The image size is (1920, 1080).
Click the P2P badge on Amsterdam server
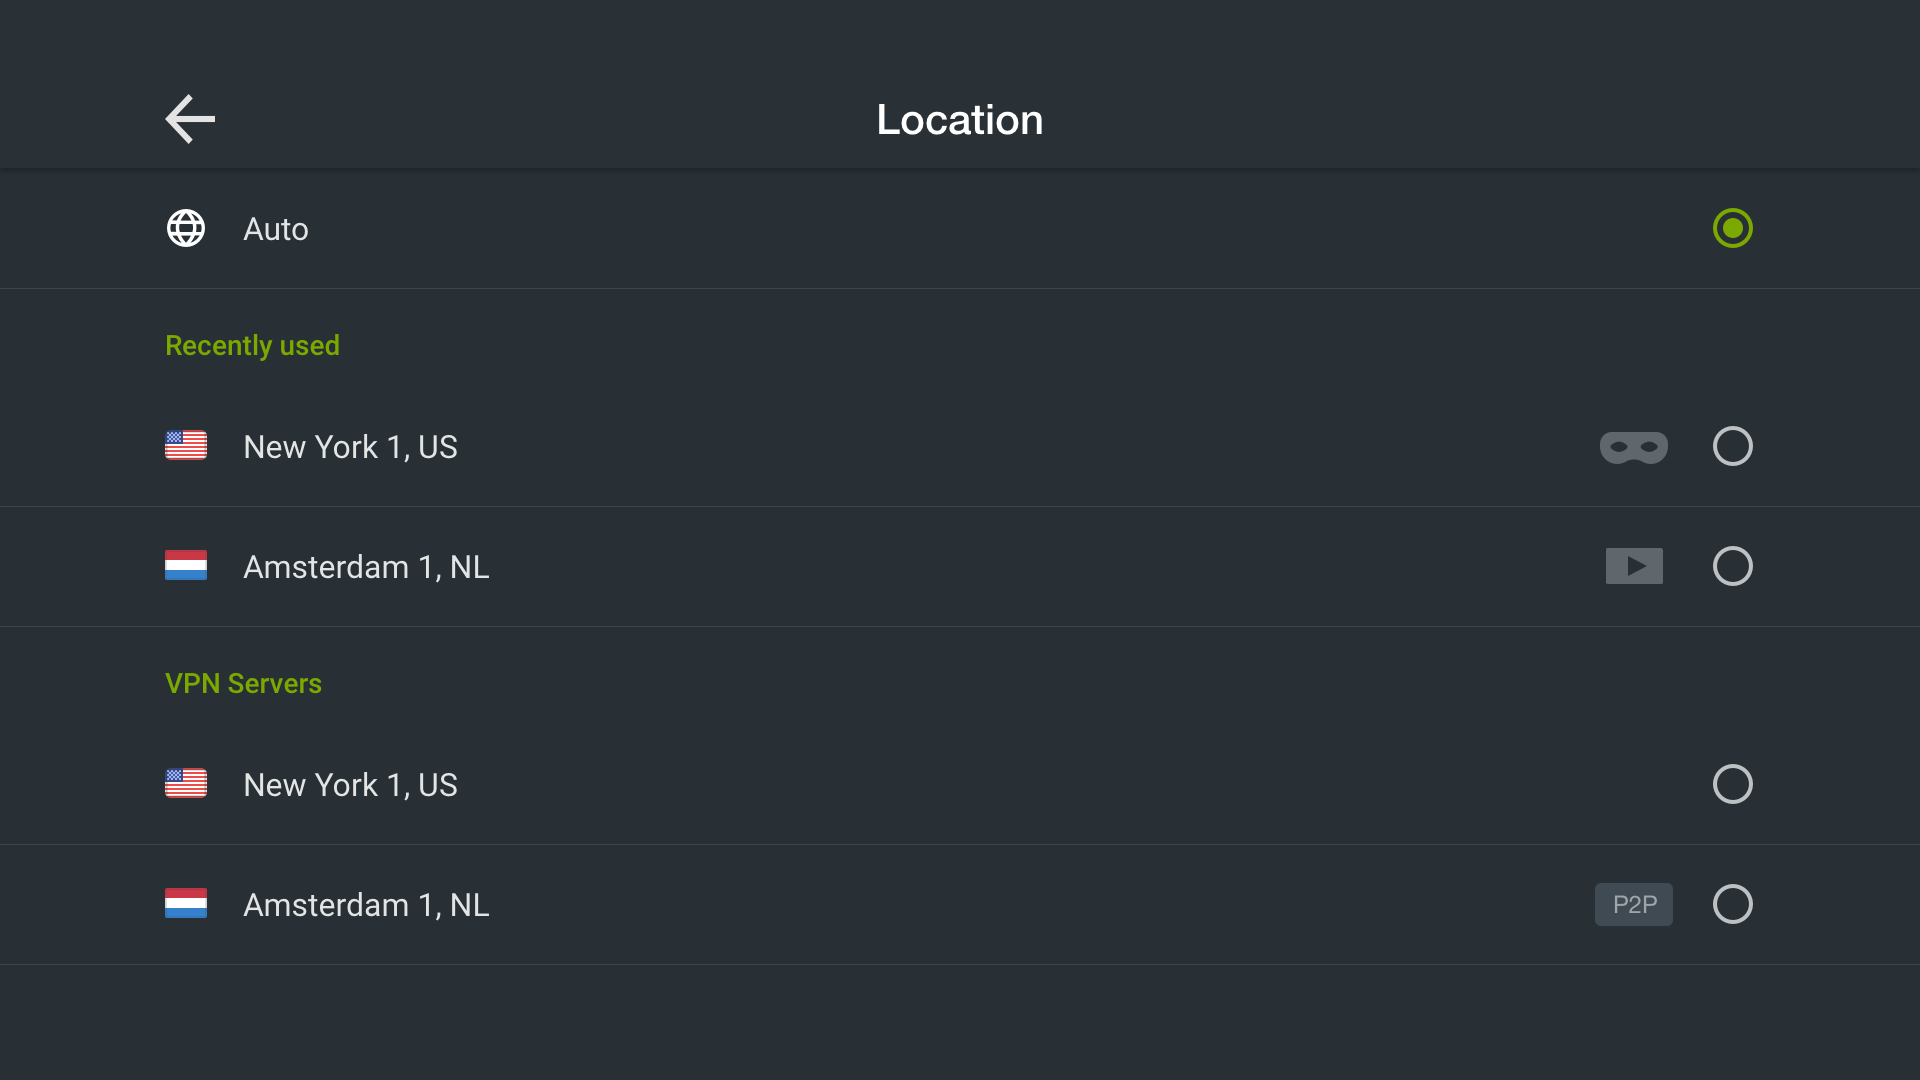1634,905
